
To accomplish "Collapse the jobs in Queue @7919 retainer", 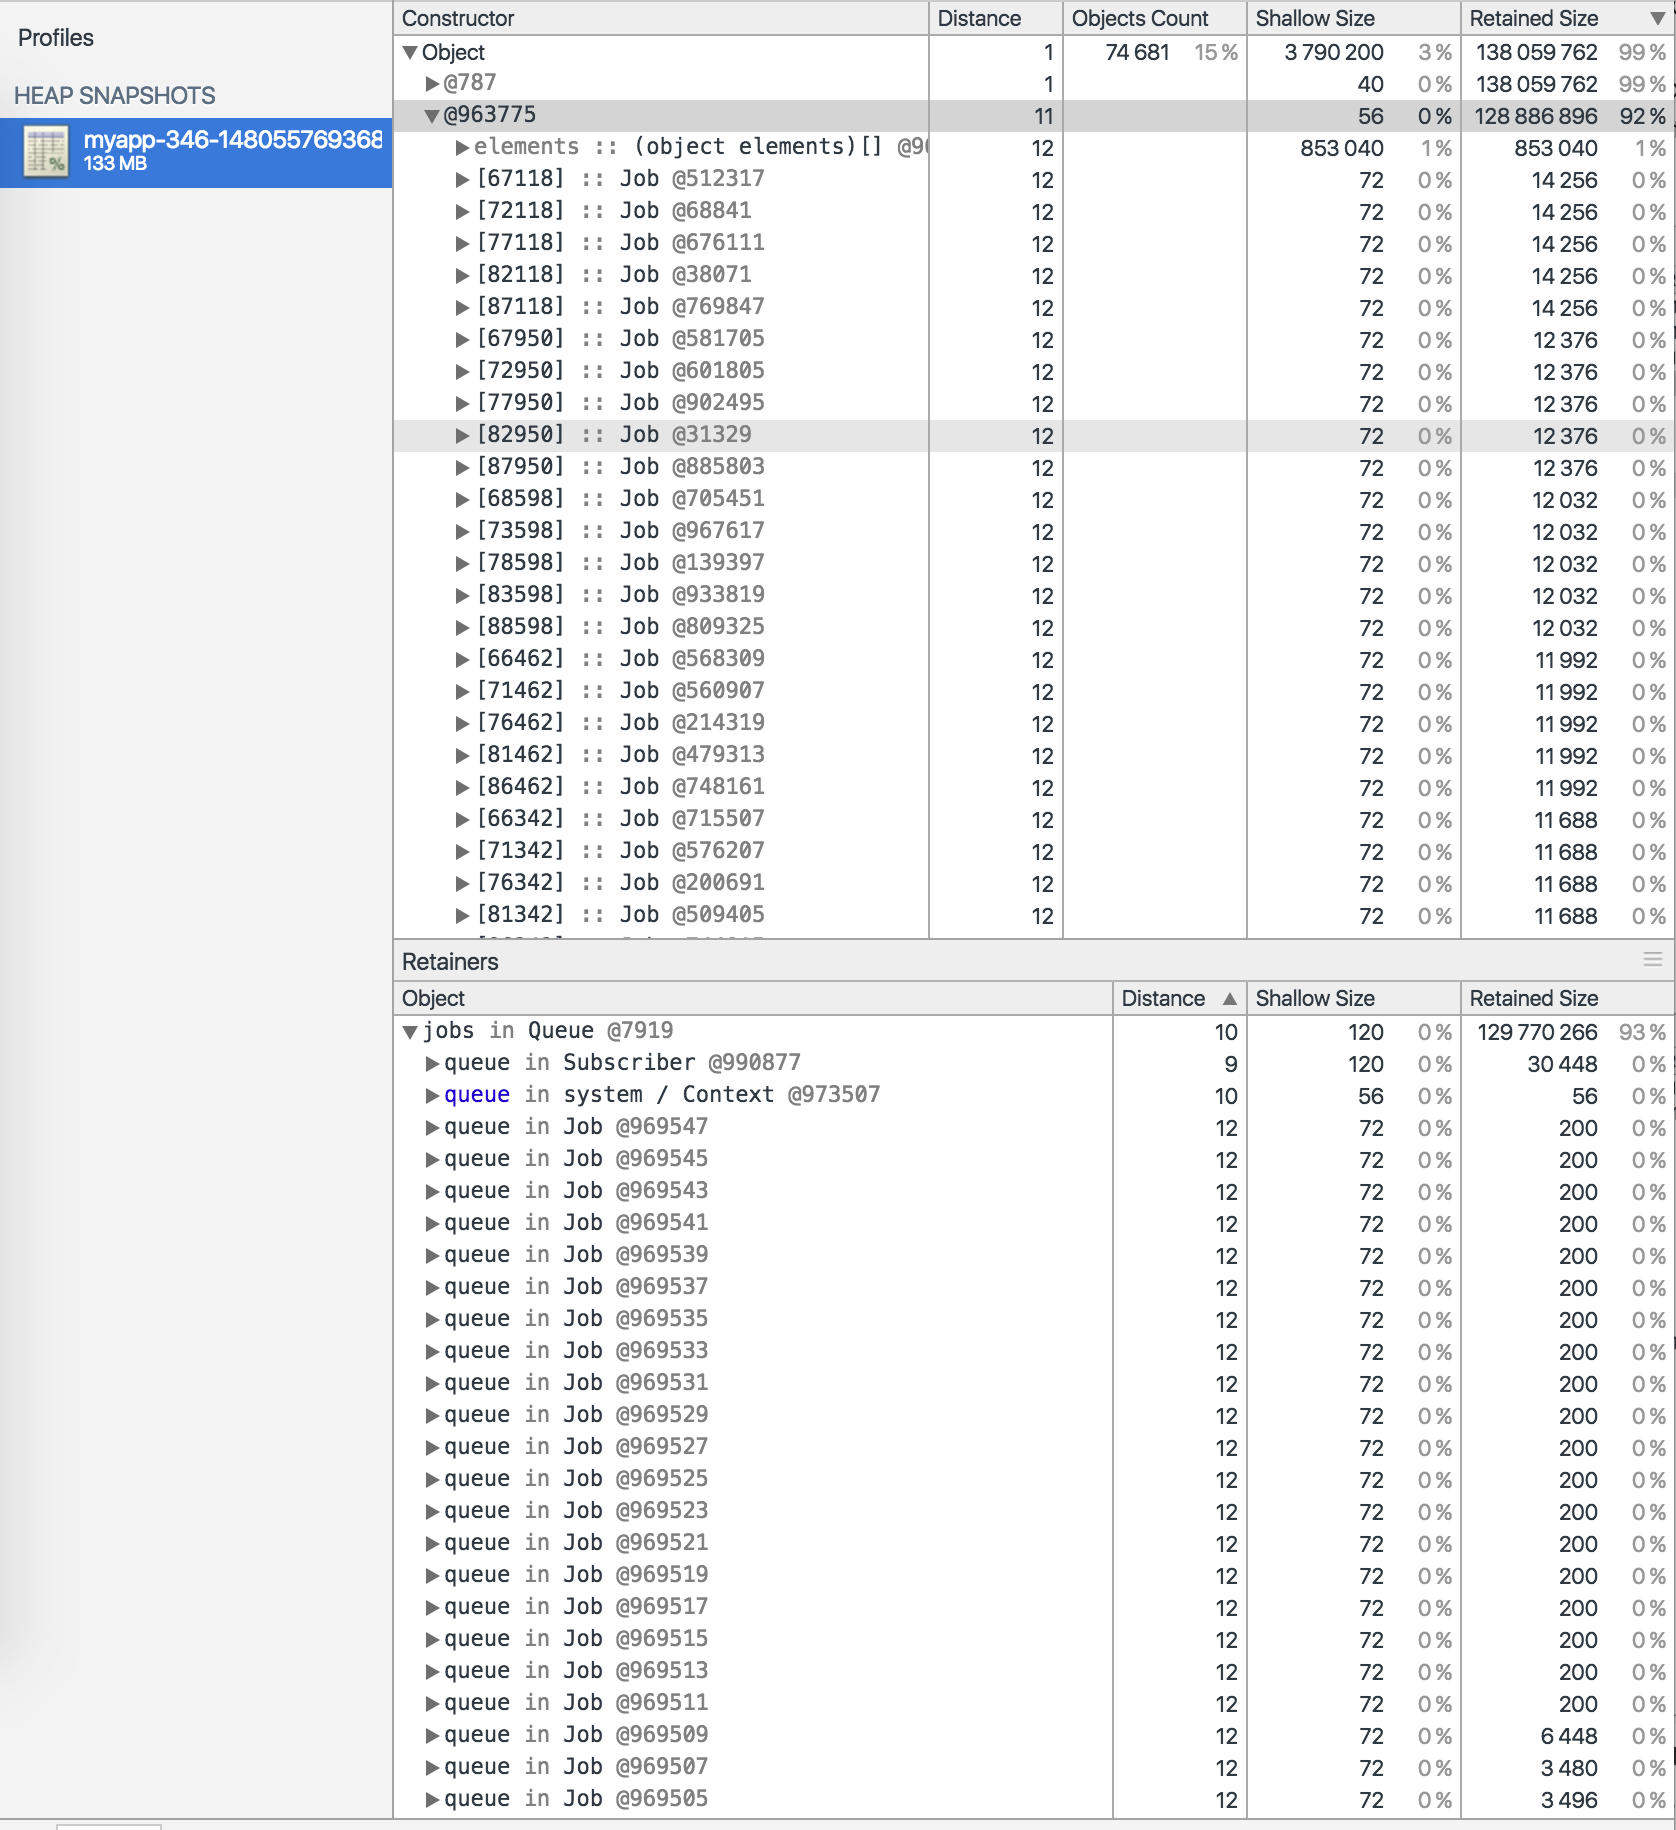I will (409, 1031).
